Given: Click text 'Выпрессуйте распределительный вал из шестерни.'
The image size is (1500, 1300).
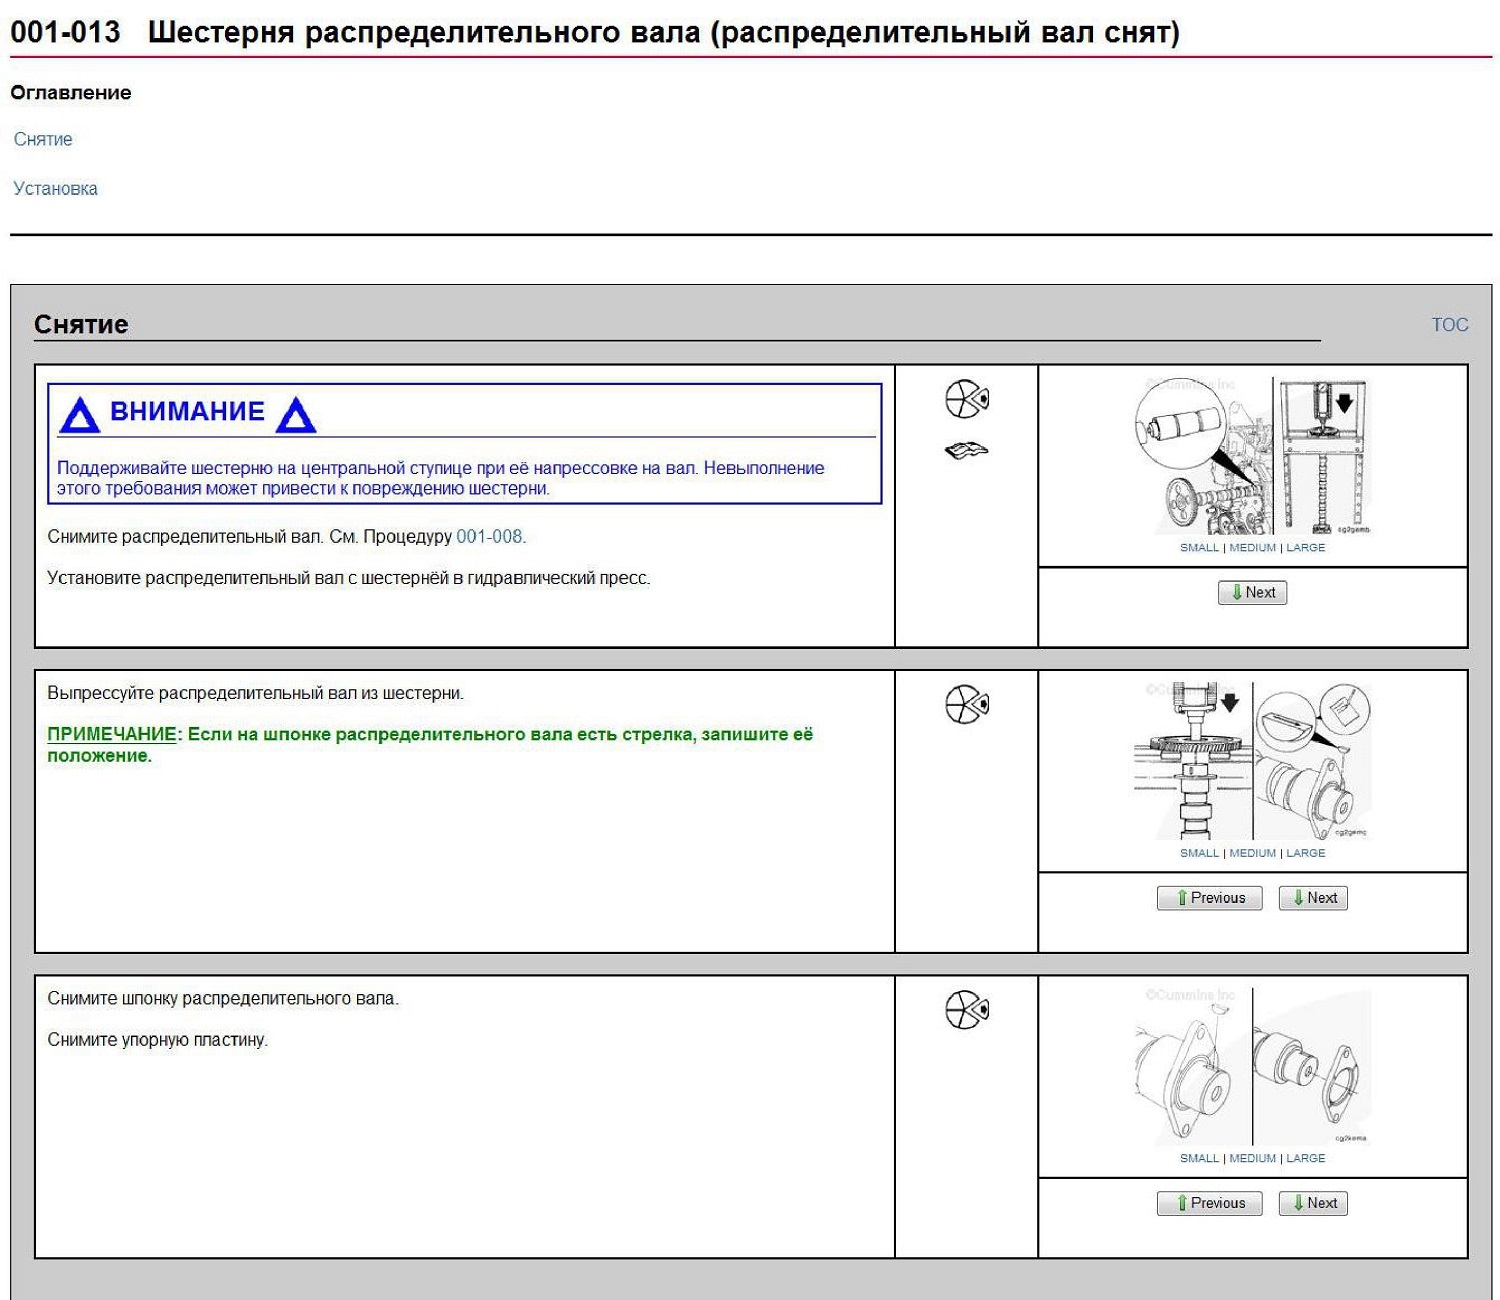Looking at the screenshot, I should pyautogui.click(x=255, y=693).
